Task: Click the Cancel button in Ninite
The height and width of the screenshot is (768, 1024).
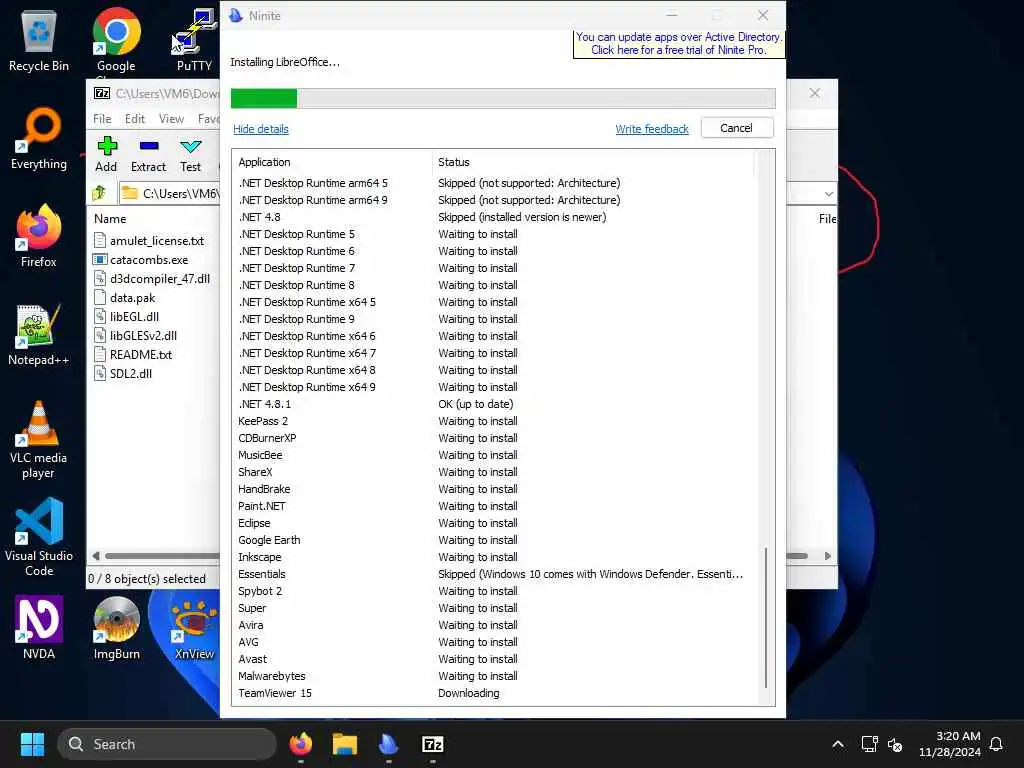Action: (737, 128)
